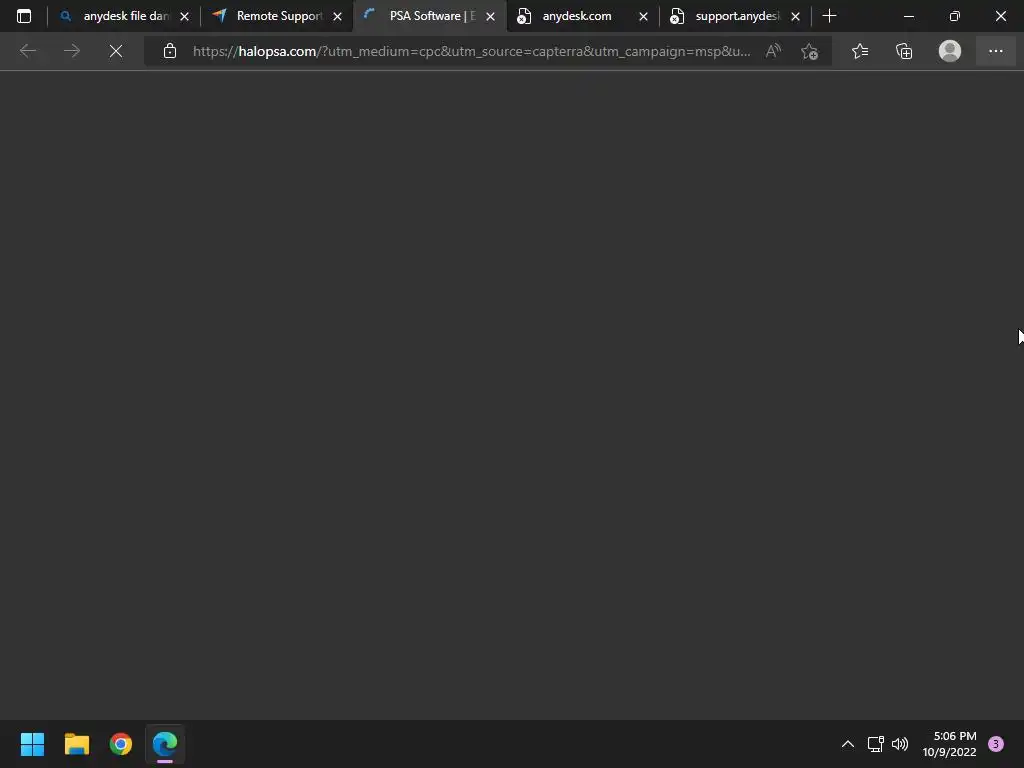Restore down the Edge window
The height and width of the screenshot is (768, 1024).
(x=955, y=16)
